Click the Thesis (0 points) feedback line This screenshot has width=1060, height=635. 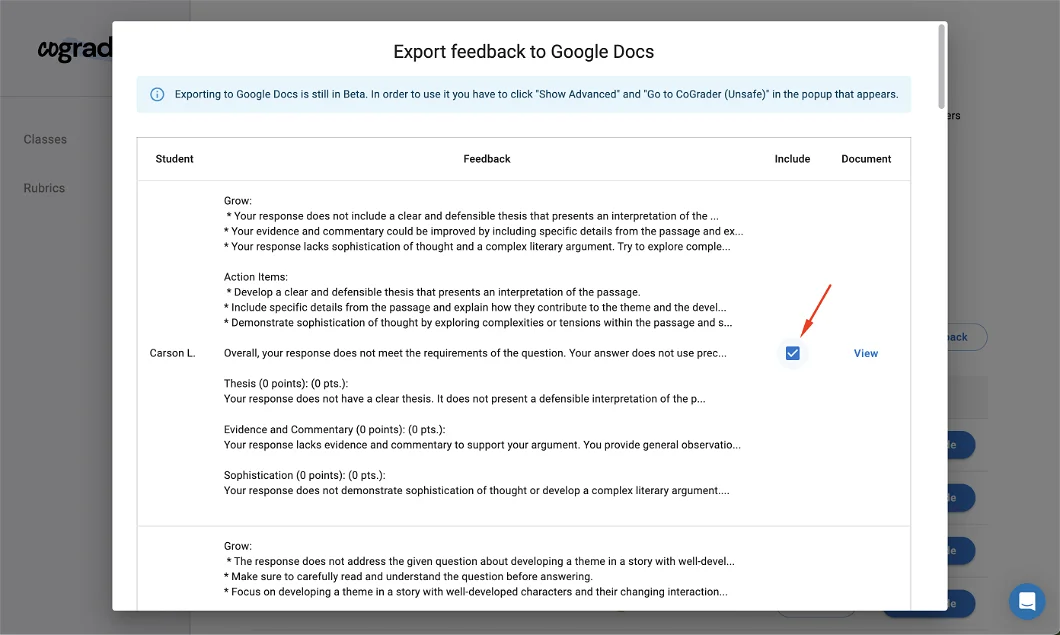click(286, 383)
